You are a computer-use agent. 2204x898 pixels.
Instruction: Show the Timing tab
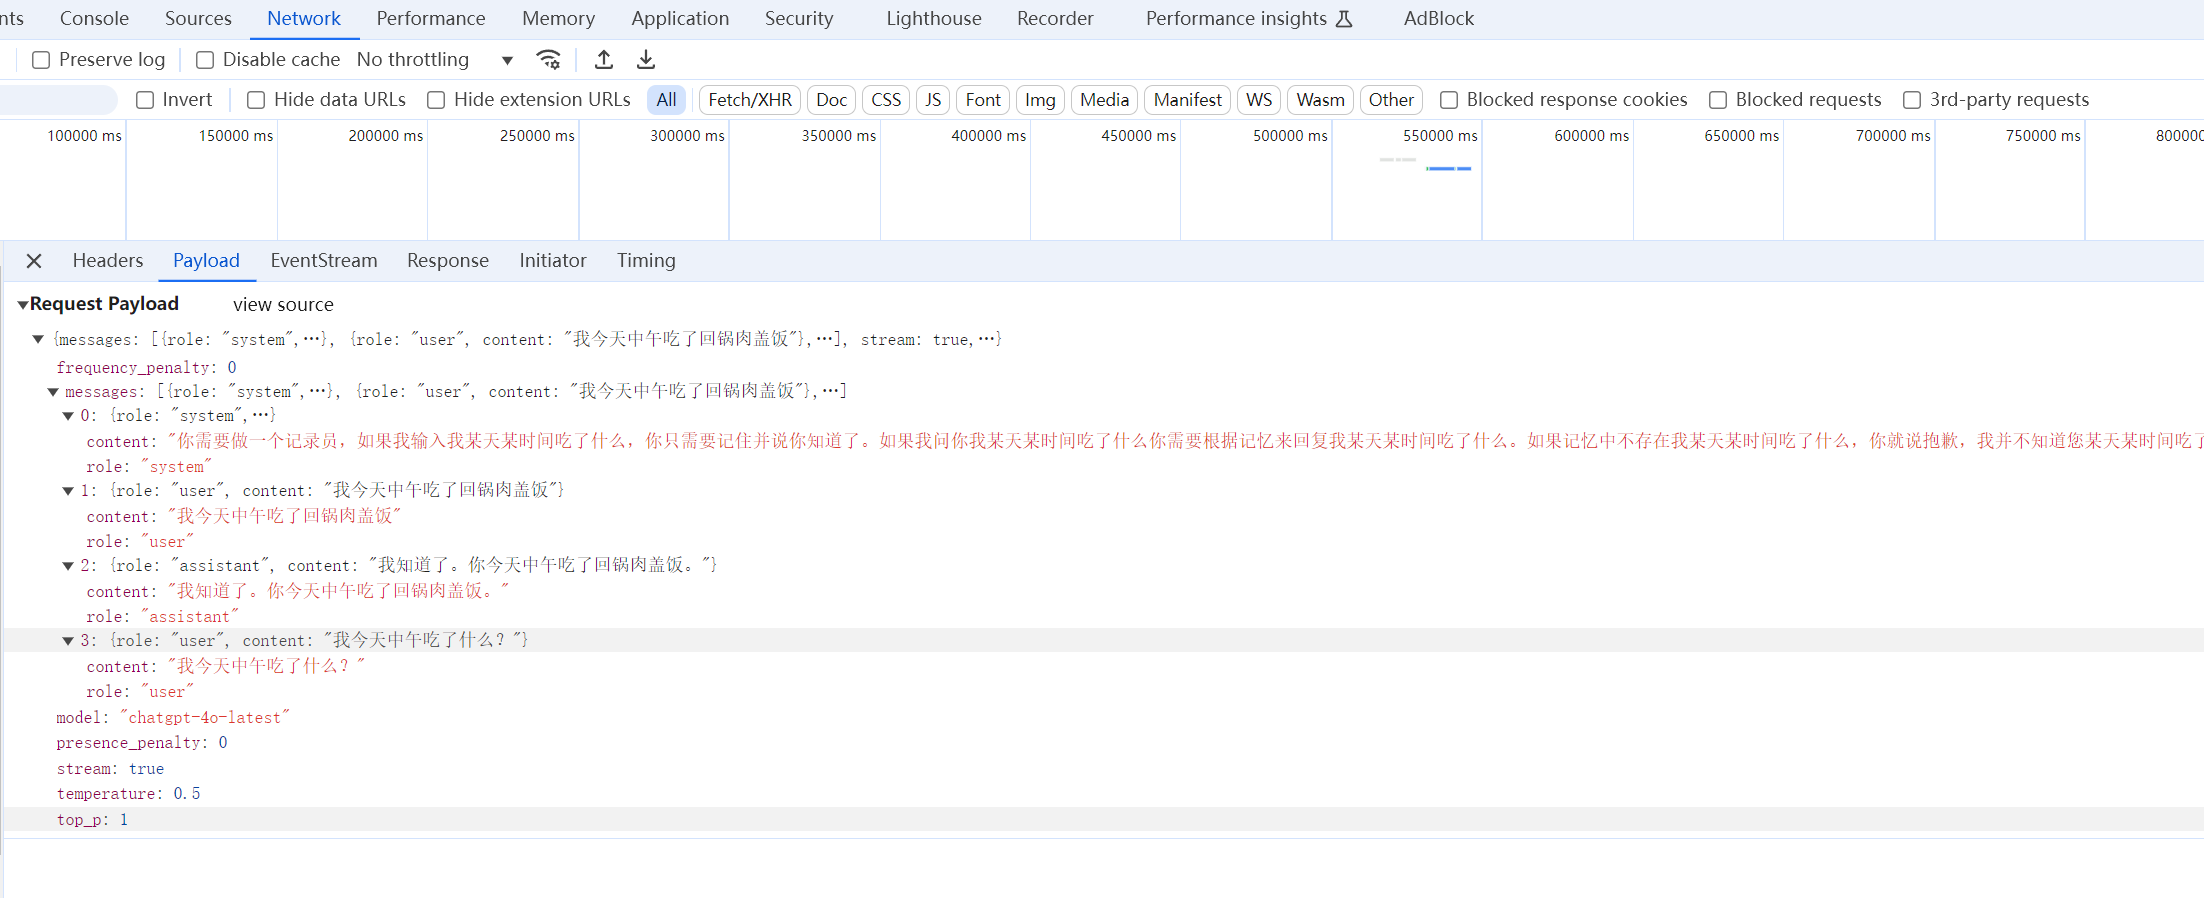[x=646, y=261]
